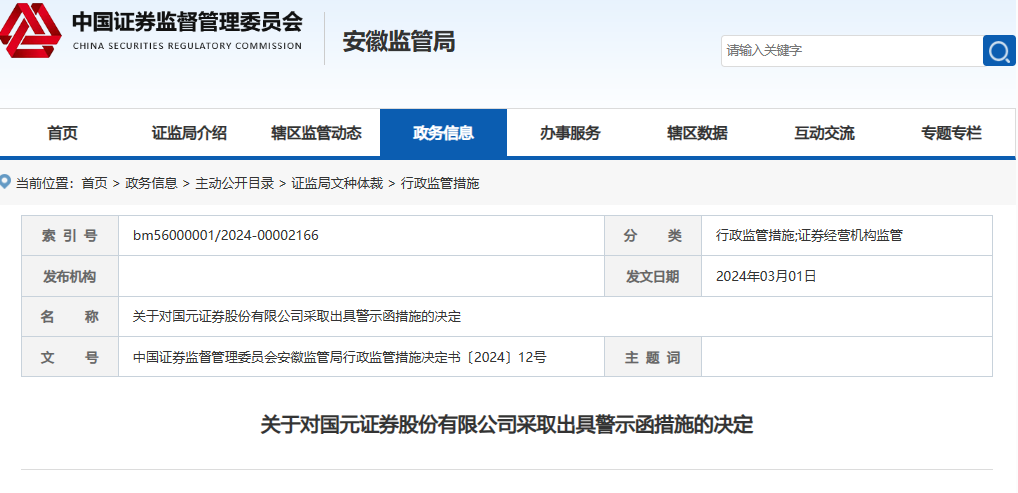Go to 政务信息 in the breadcrumb
Image resolution: width=1018 pixels, height=493 pixels.
[151, 183]
